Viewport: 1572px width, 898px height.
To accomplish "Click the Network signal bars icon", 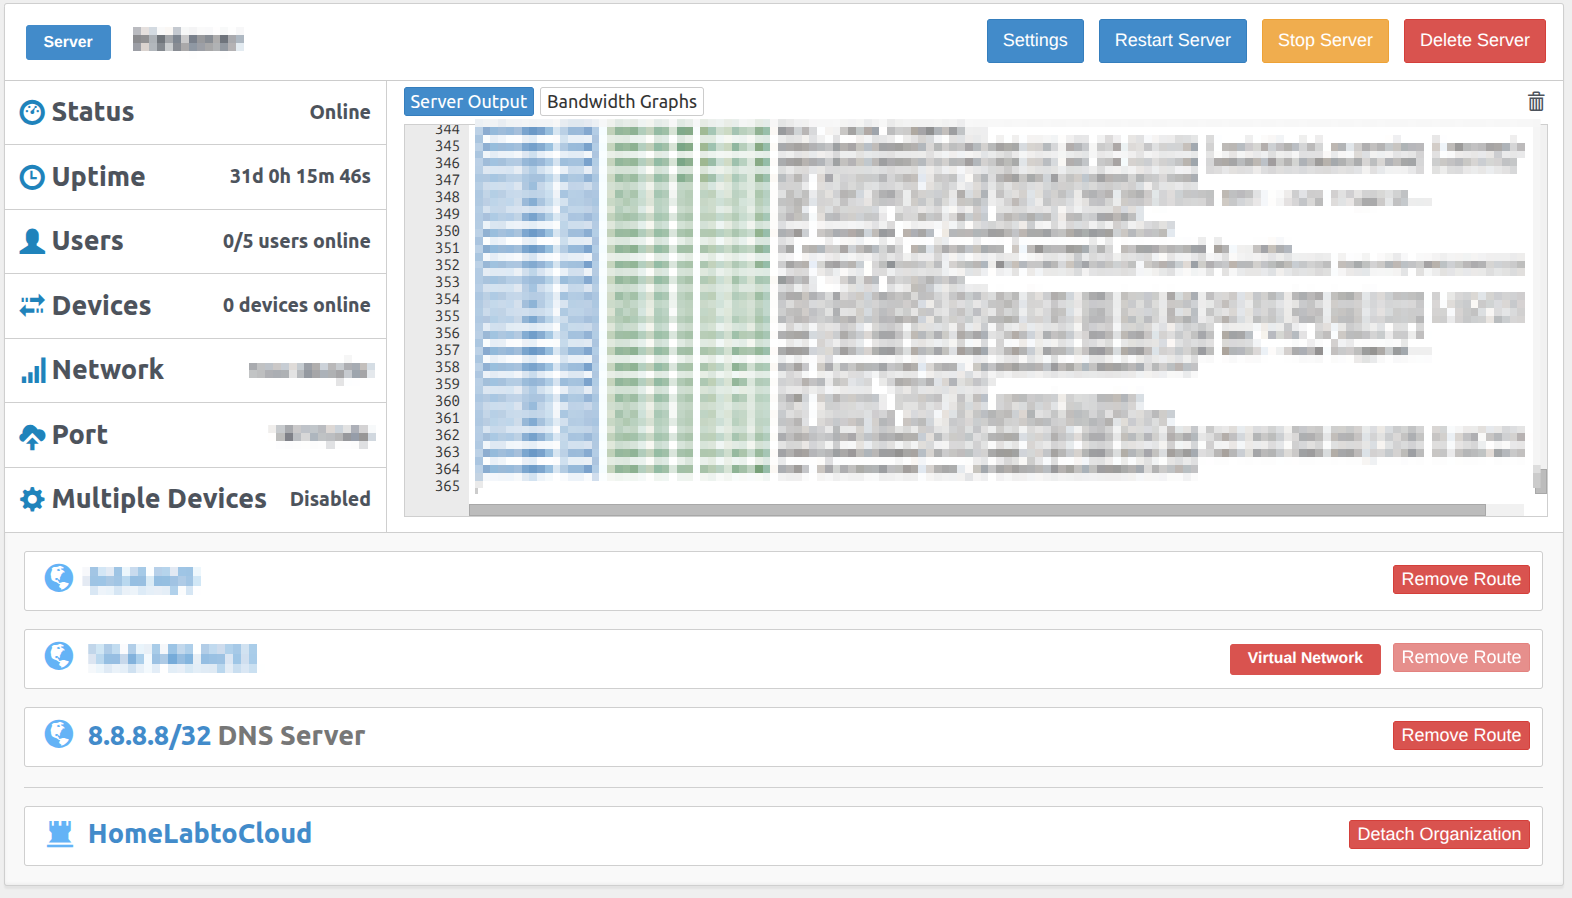I will click(33, 371).
